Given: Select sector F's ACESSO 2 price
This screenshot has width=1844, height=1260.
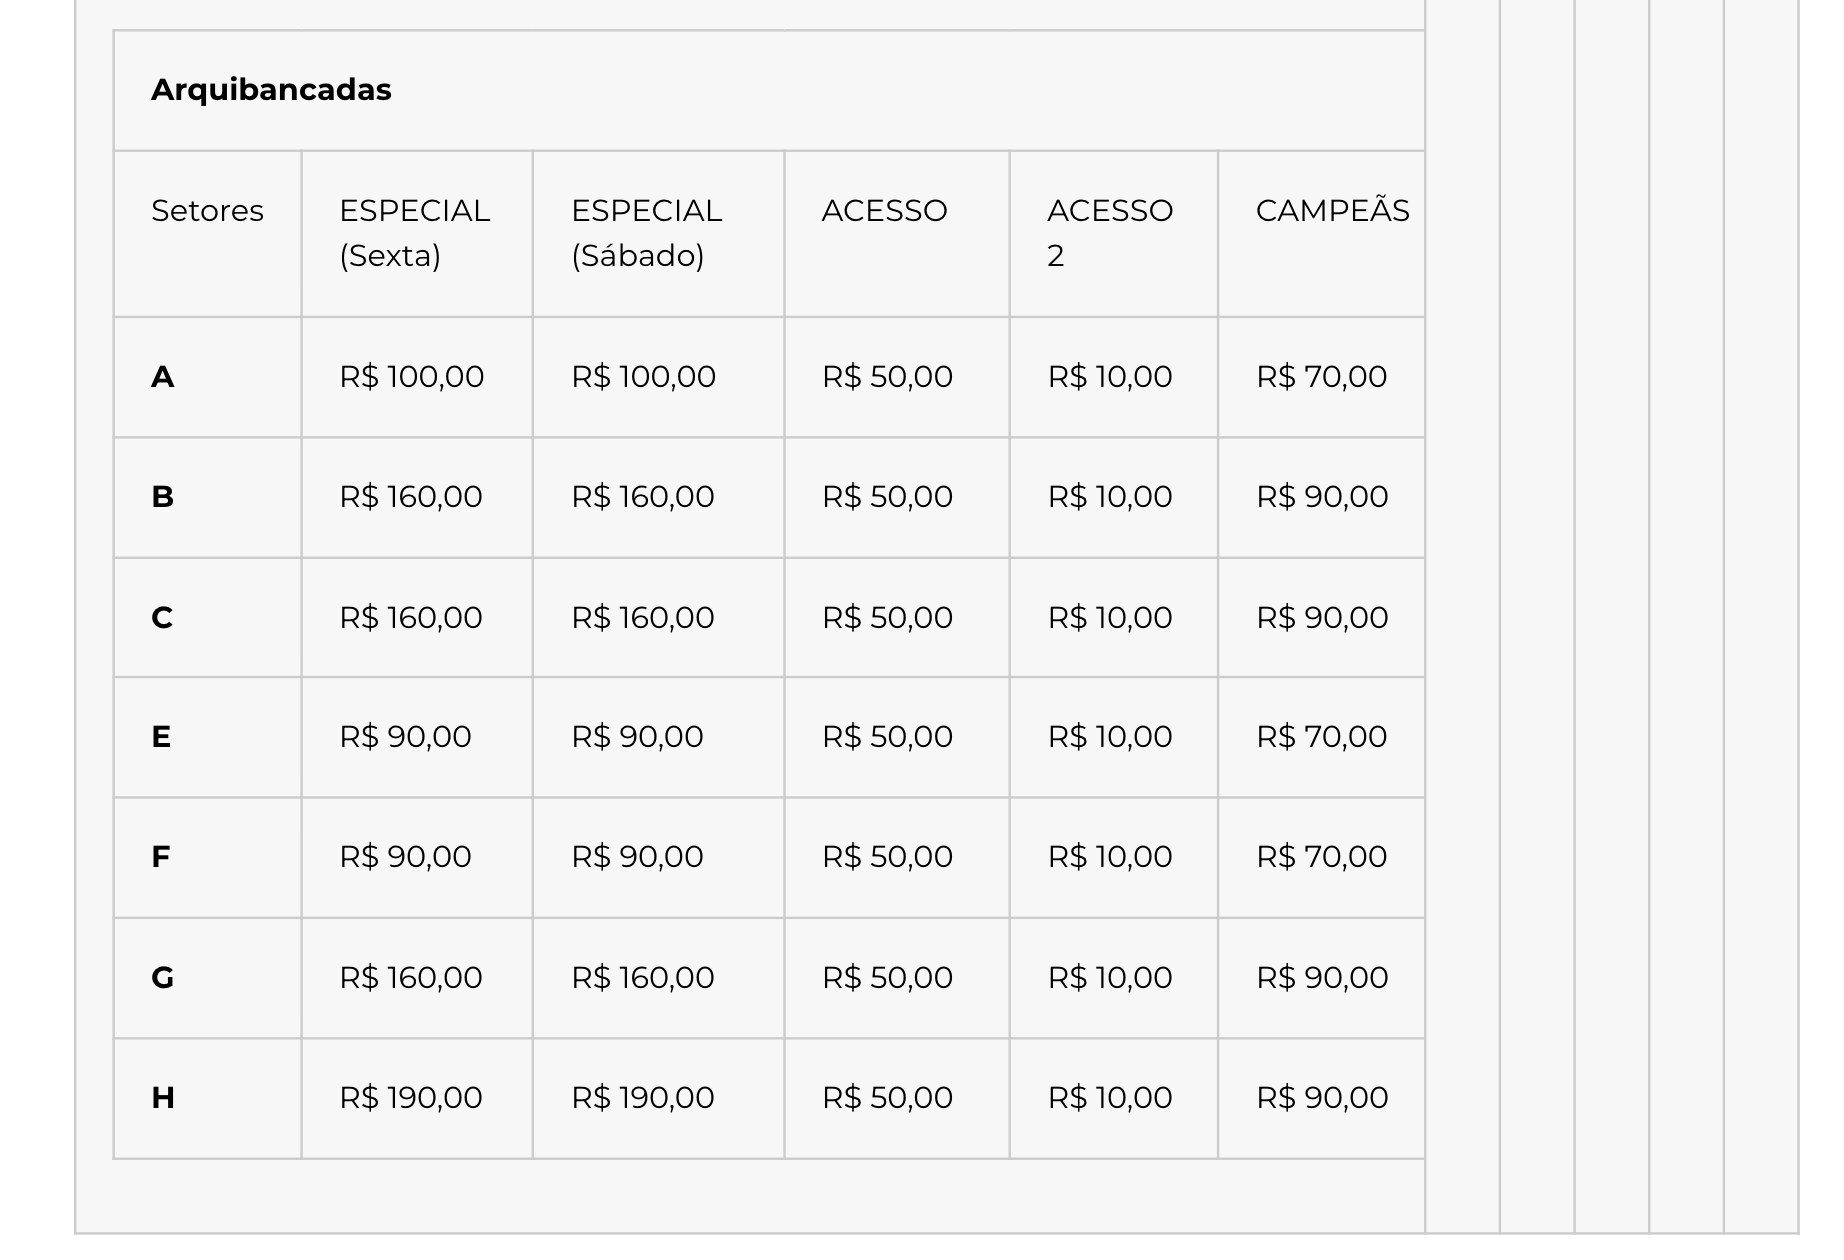Looking at the screenshot, I should pyautogui.click(x=1110, y=857).
